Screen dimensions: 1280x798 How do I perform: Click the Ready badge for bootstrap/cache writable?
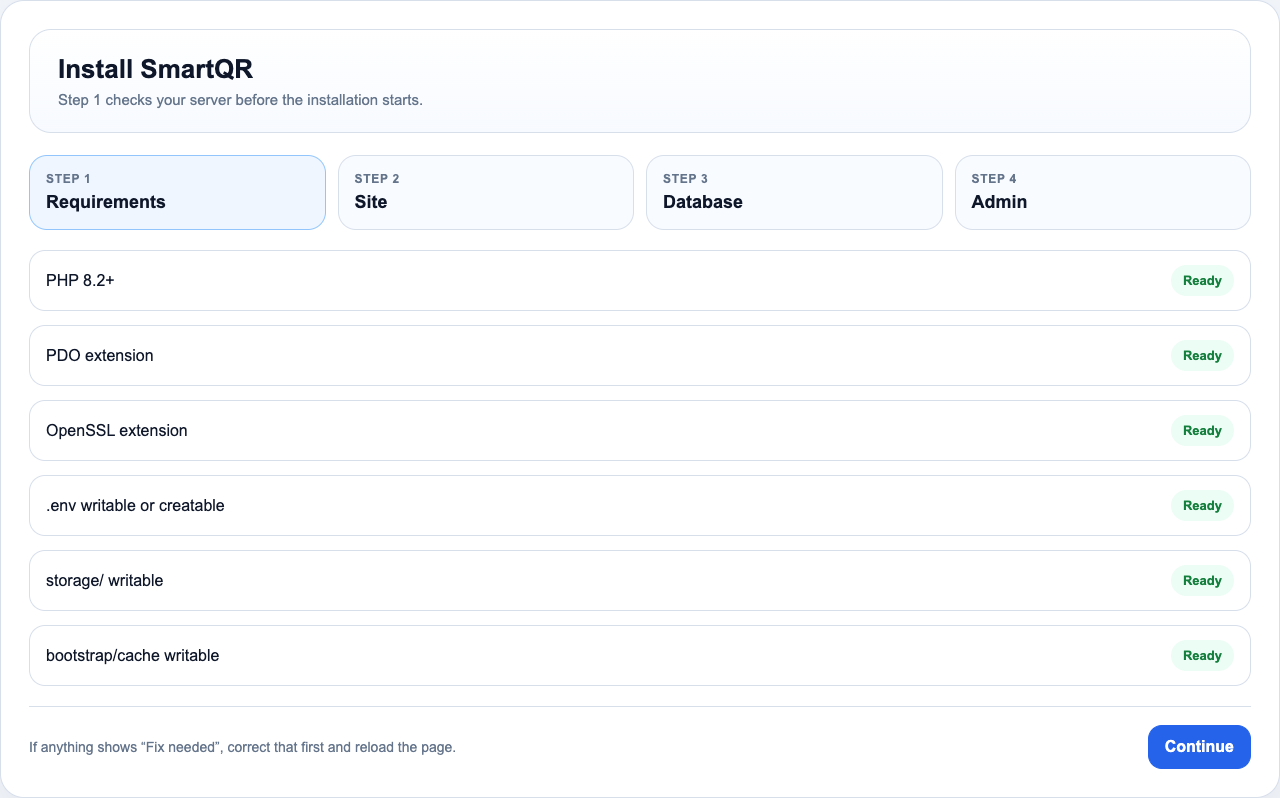click(x=1202, y=656)
